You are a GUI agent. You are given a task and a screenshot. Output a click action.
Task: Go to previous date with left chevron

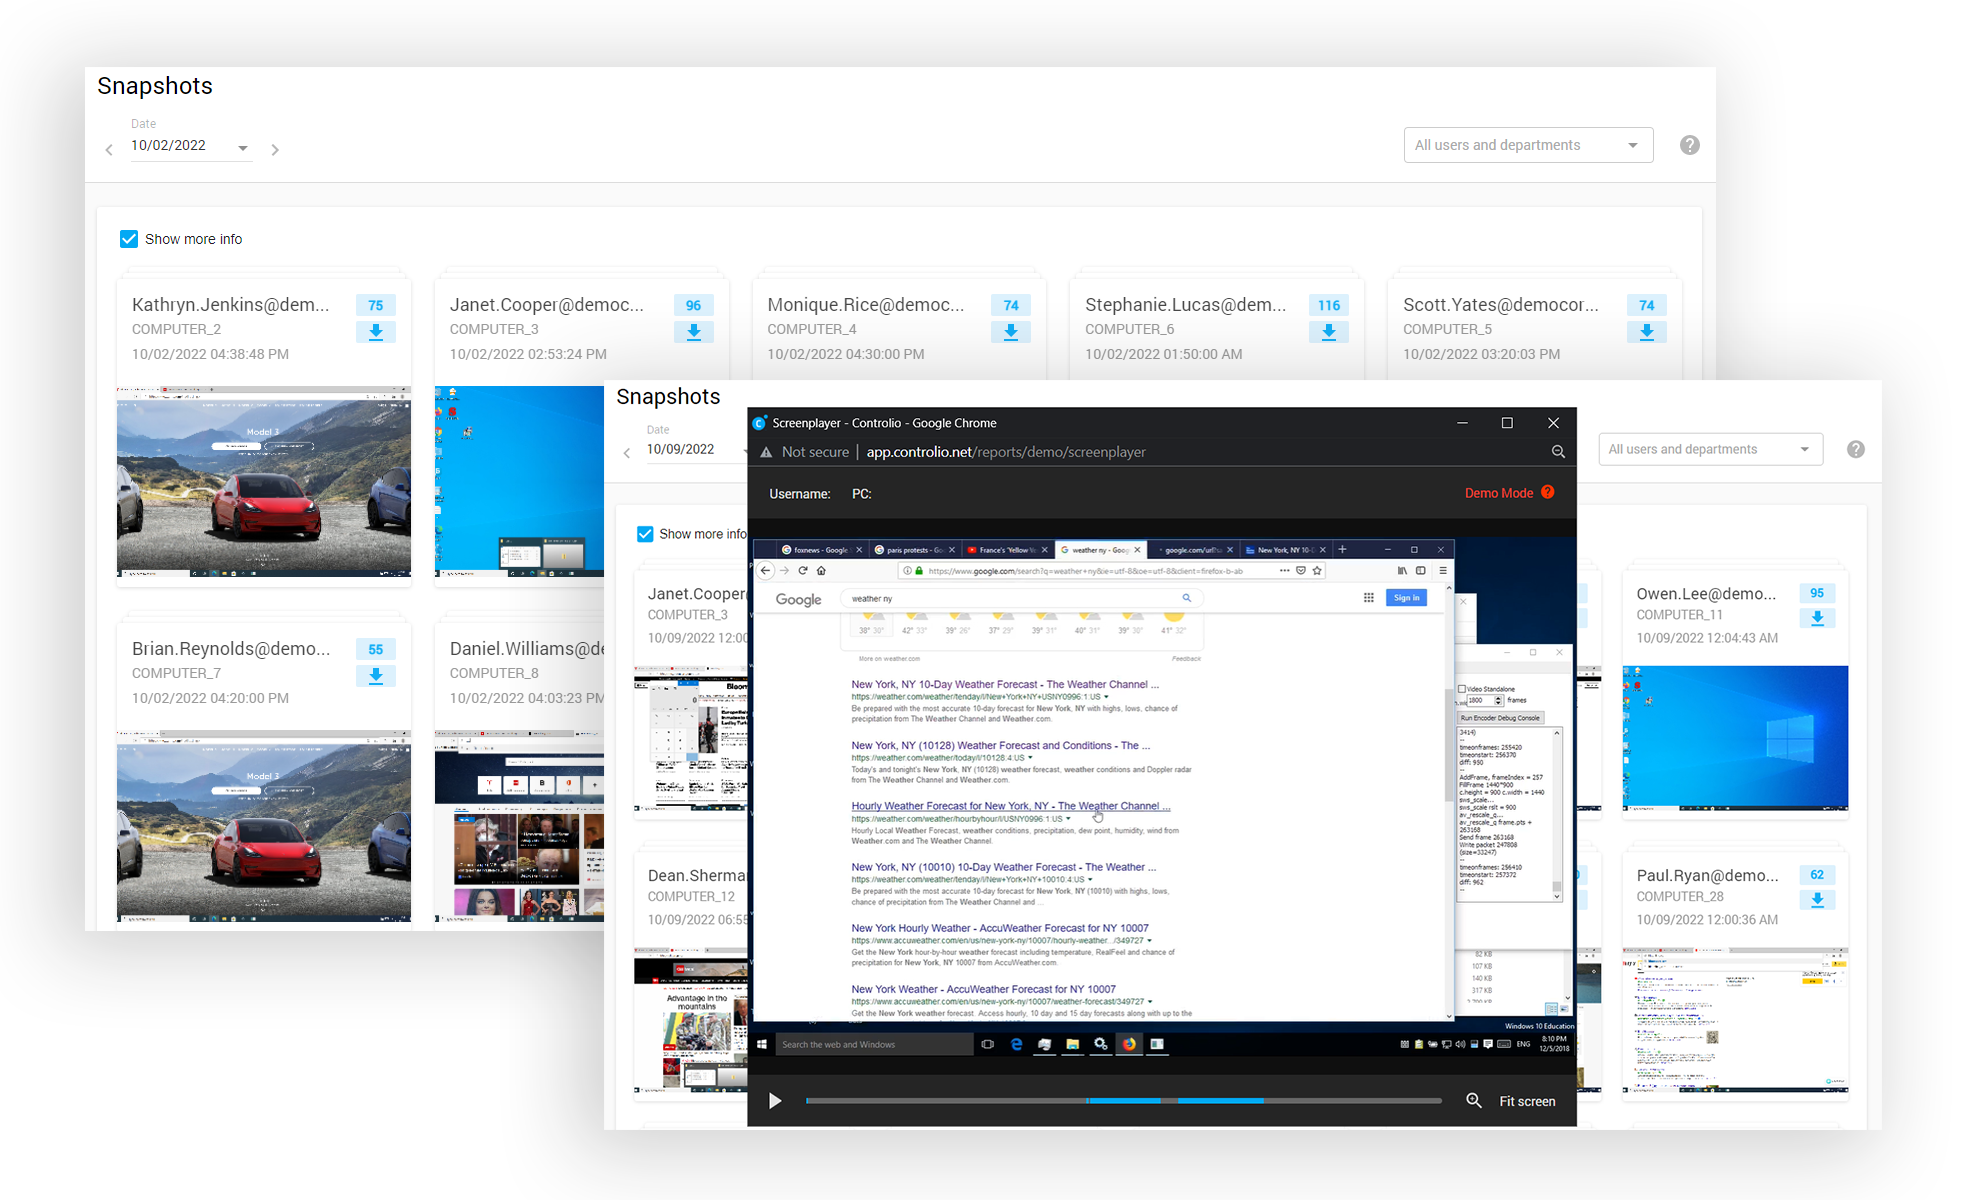[x=110, y=150]
